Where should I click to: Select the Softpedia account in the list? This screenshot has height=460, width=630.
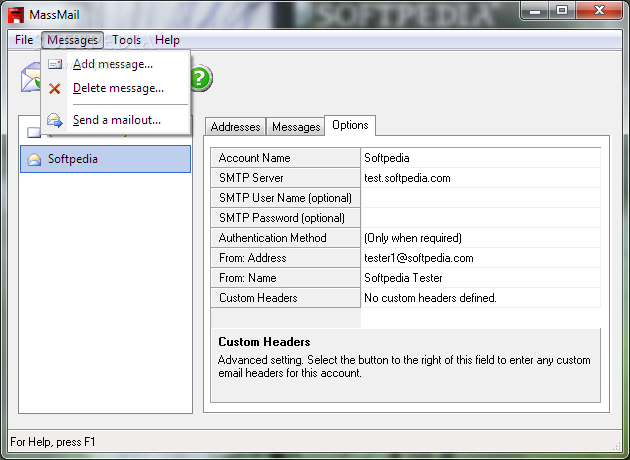105,159
